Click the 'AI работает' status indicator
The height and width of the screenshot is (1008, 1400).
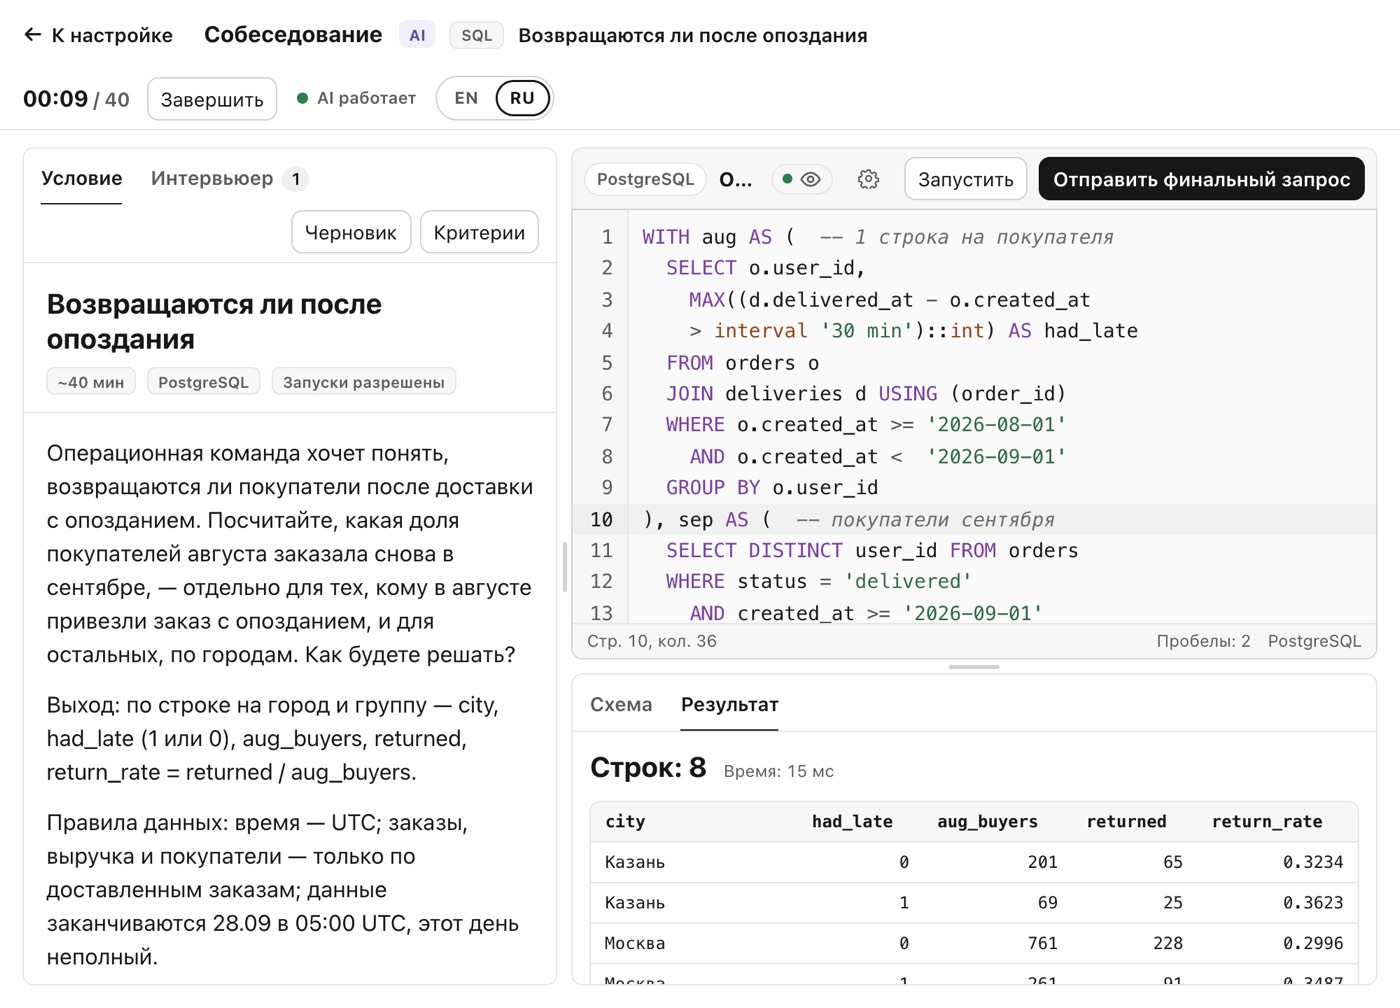tap(356, 98)
